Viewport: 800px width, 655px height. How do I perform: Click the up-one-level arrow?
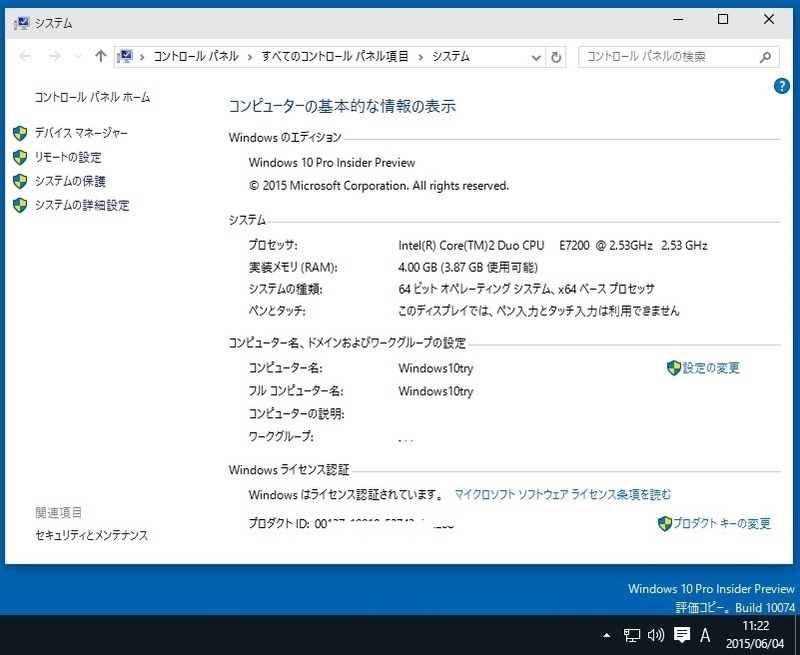101,56
